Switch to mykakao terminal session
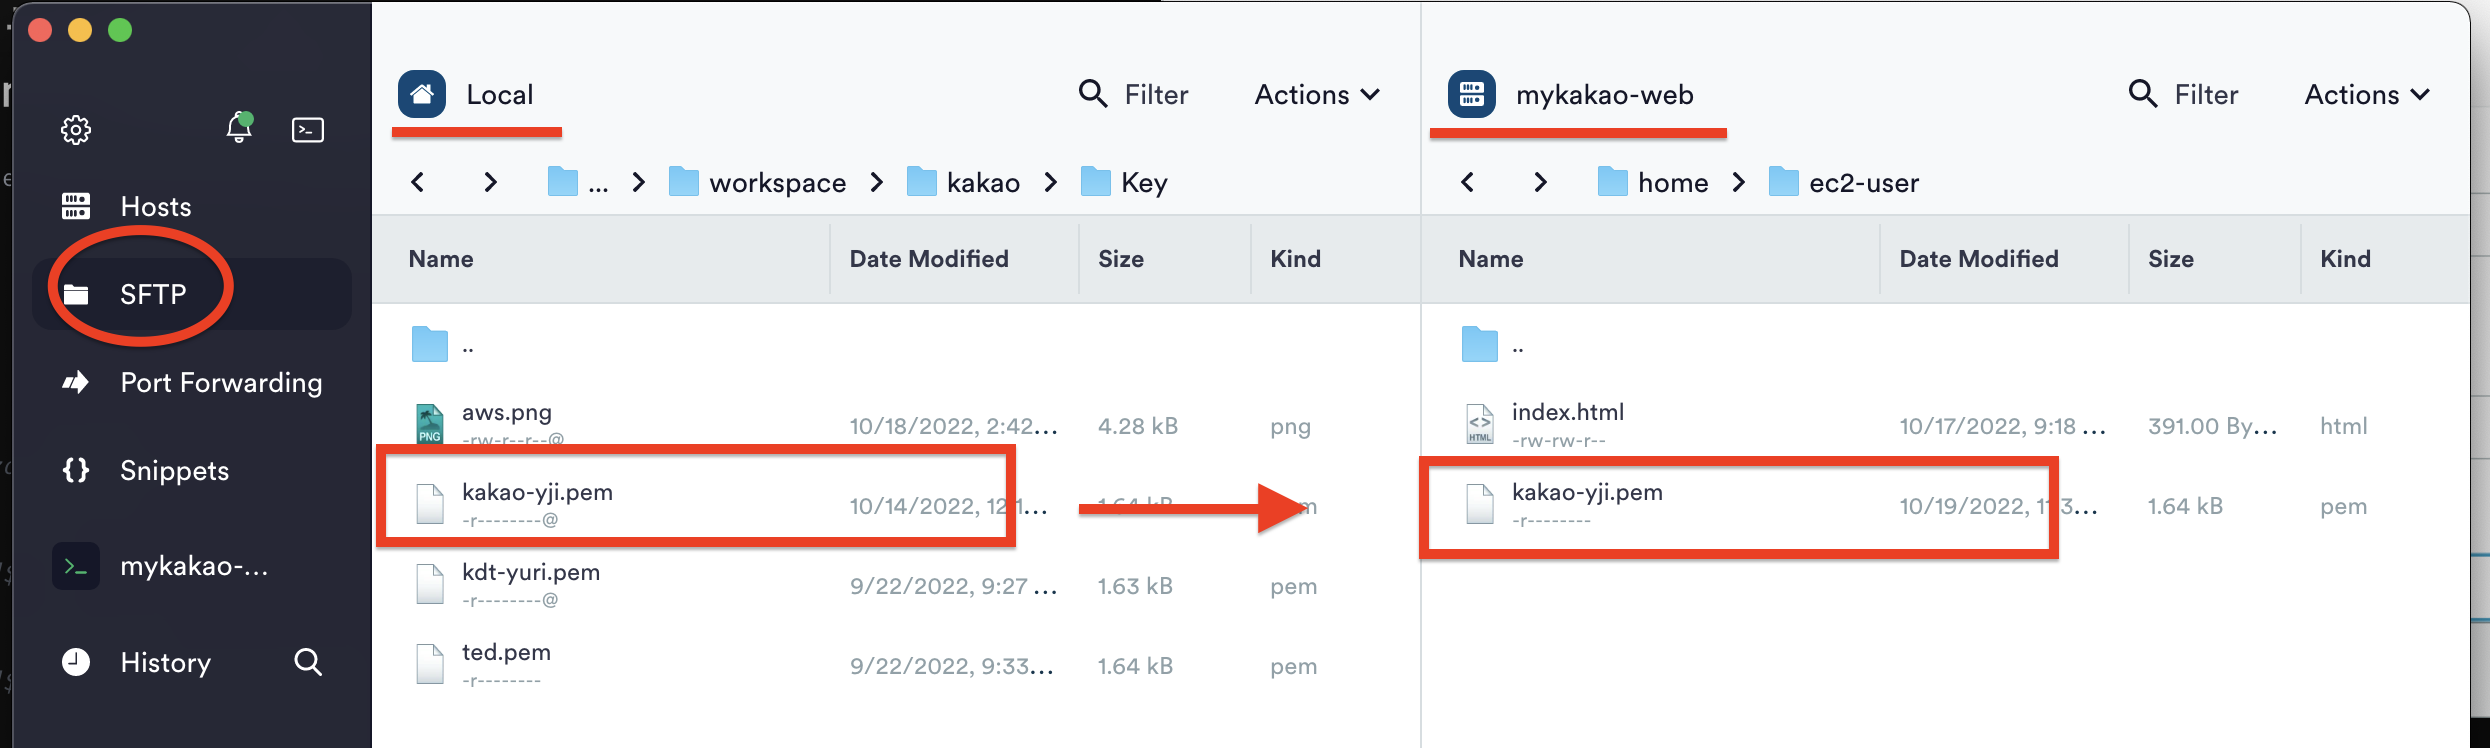Image resolution: width=2490 pixels, height=748 pixels. pyautogui.click(x=192, y=566)
